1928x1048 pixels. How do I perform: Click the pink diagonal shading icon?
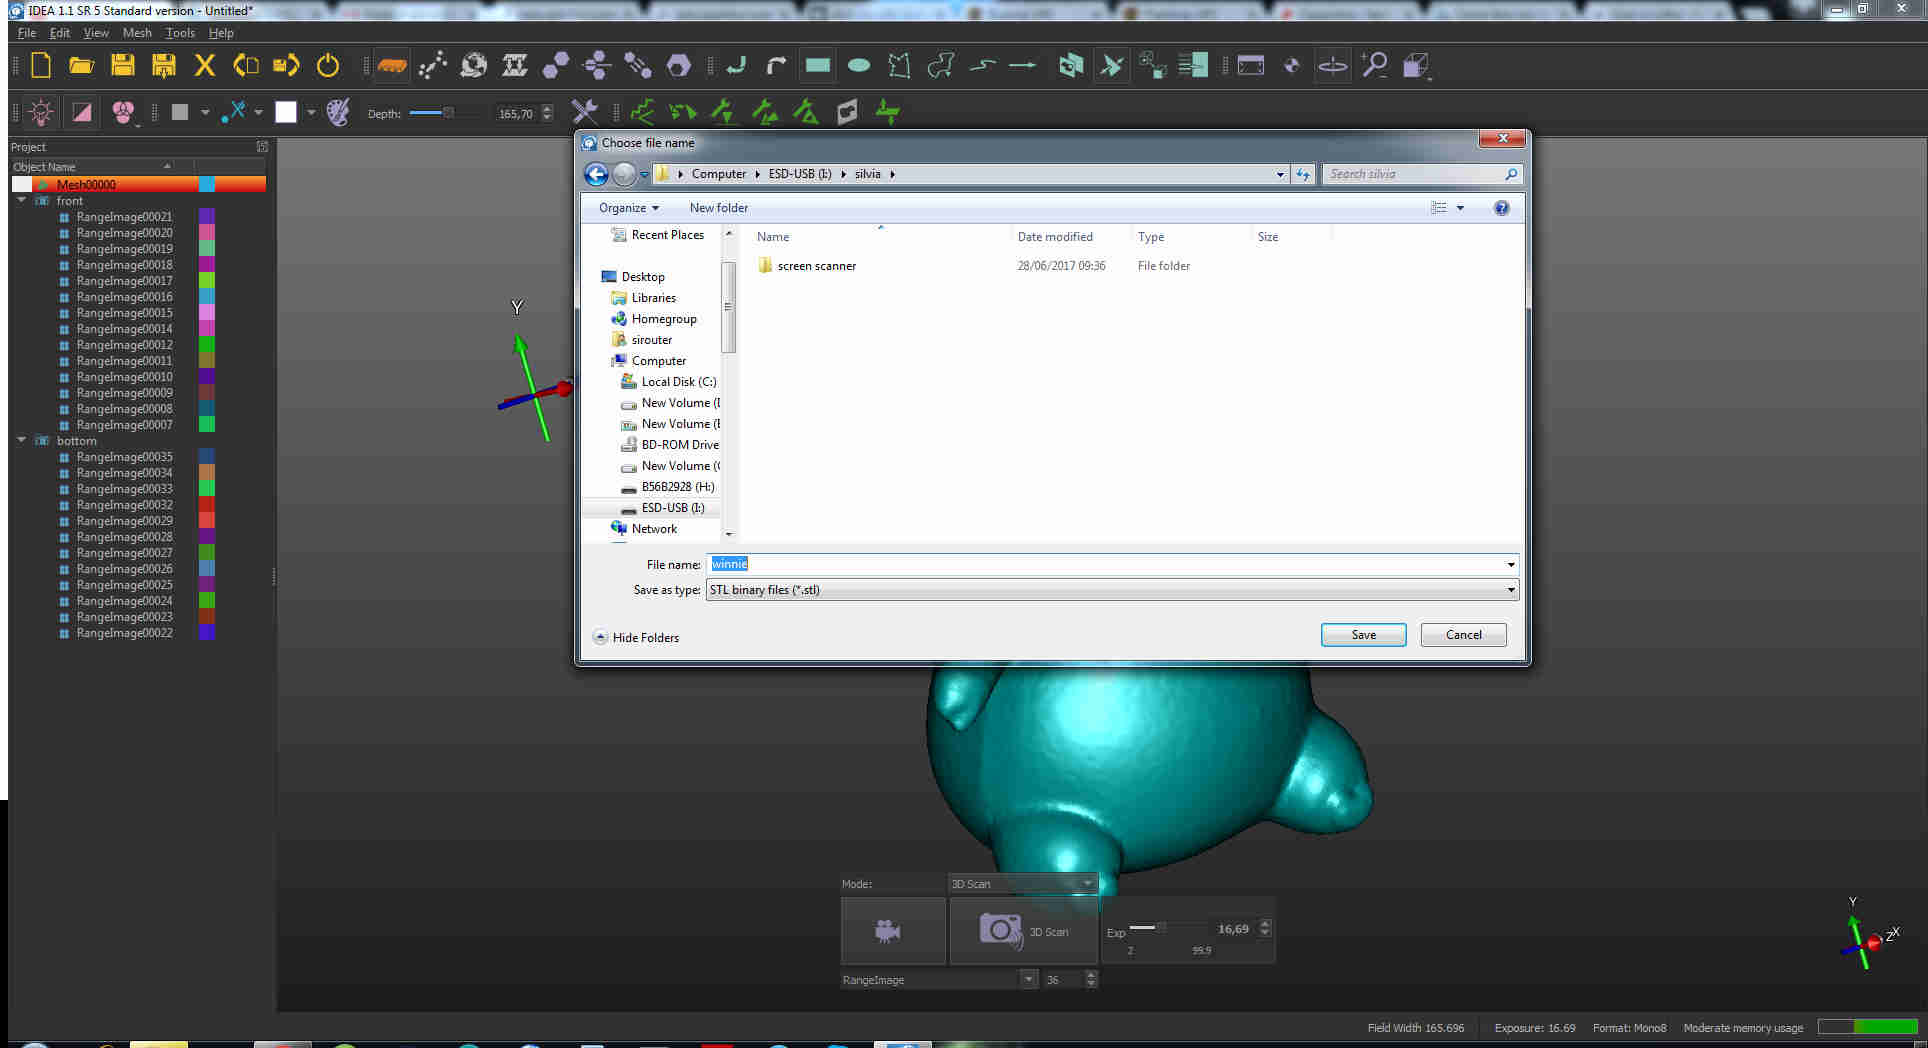[x=82, y=112]
